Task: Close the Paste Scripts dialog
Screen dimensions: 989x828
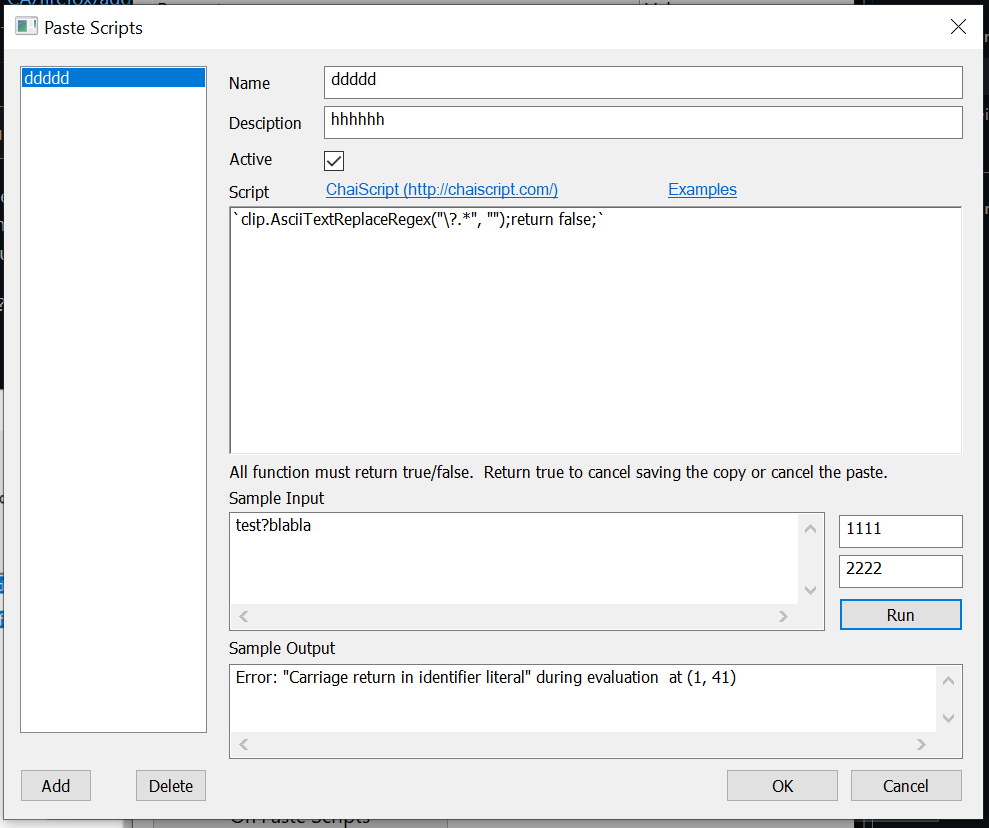Action: [x=957, y=27]
